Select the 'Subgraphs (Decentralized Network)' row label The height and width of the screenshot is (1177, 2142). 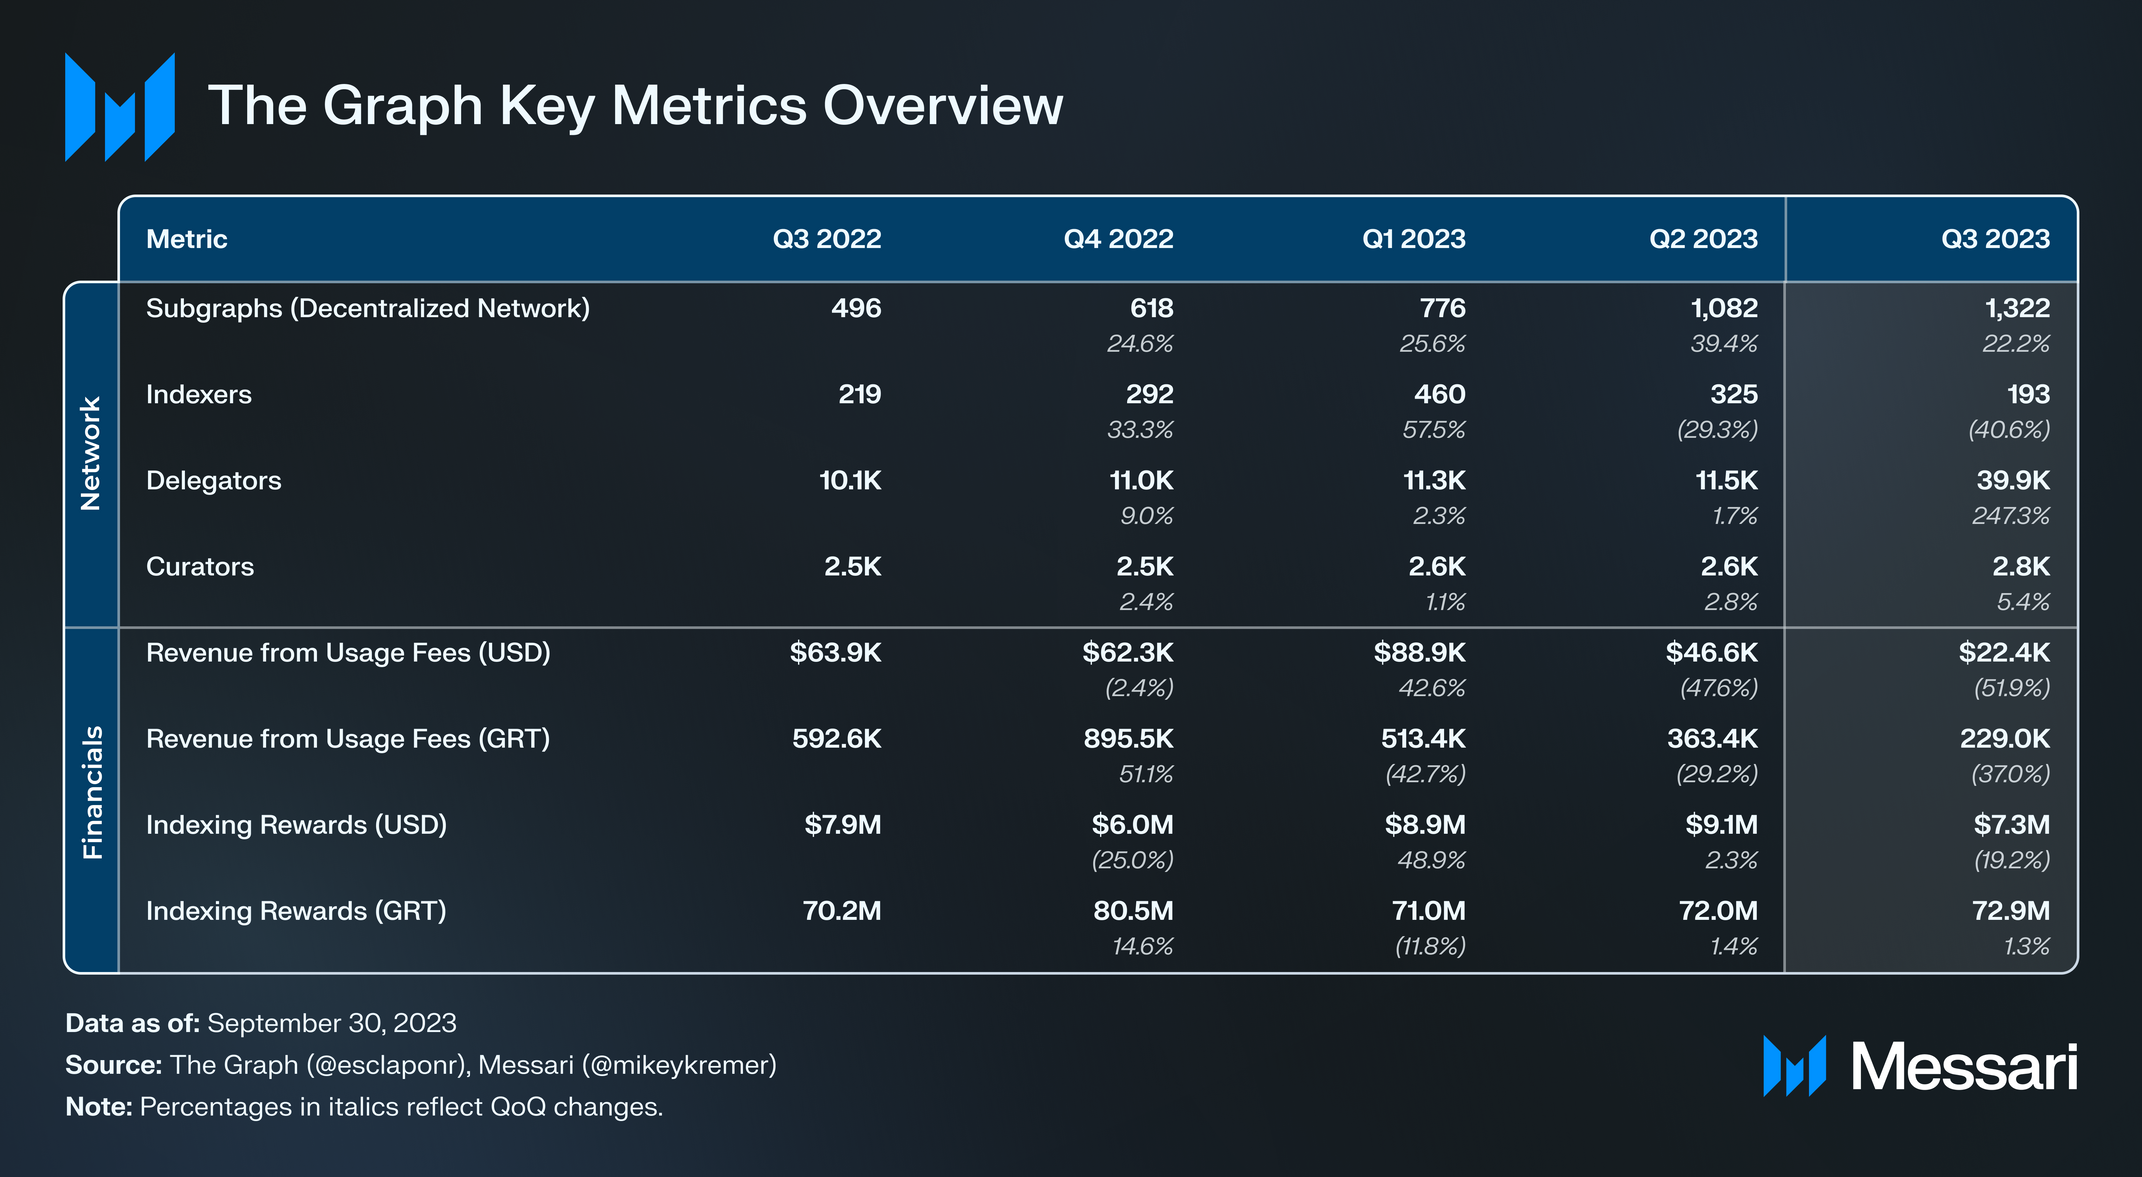click(368, 309)
